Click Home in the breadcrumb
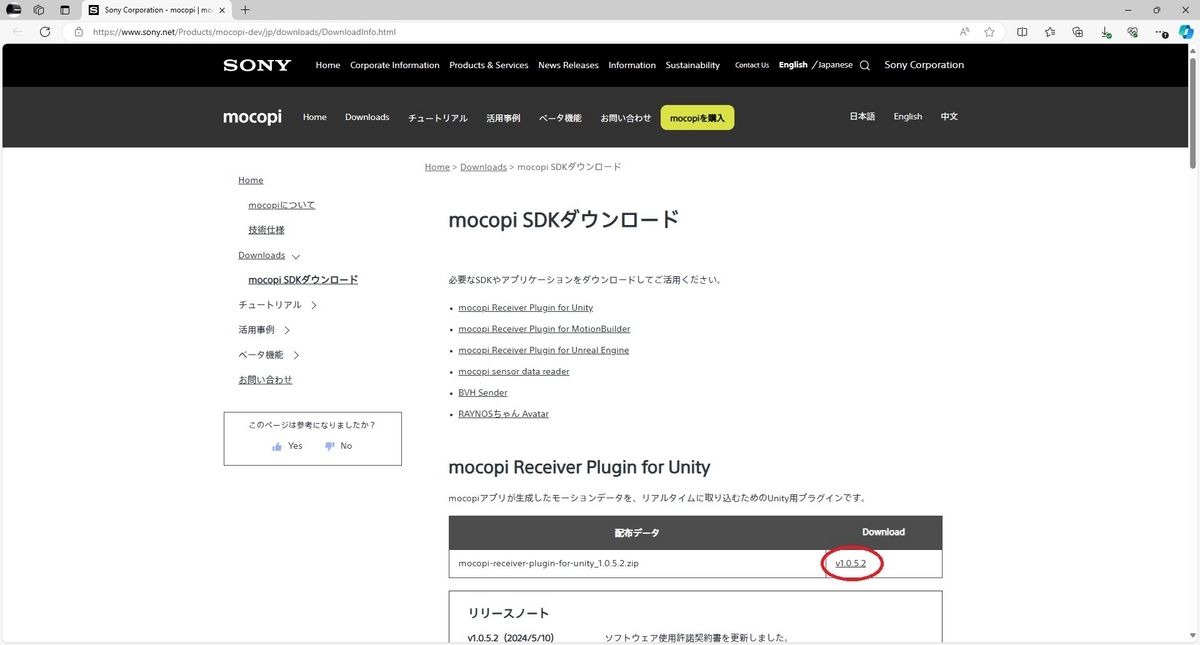The width and height of the screenshot is (1200, 645). click(x=437, y=167)
